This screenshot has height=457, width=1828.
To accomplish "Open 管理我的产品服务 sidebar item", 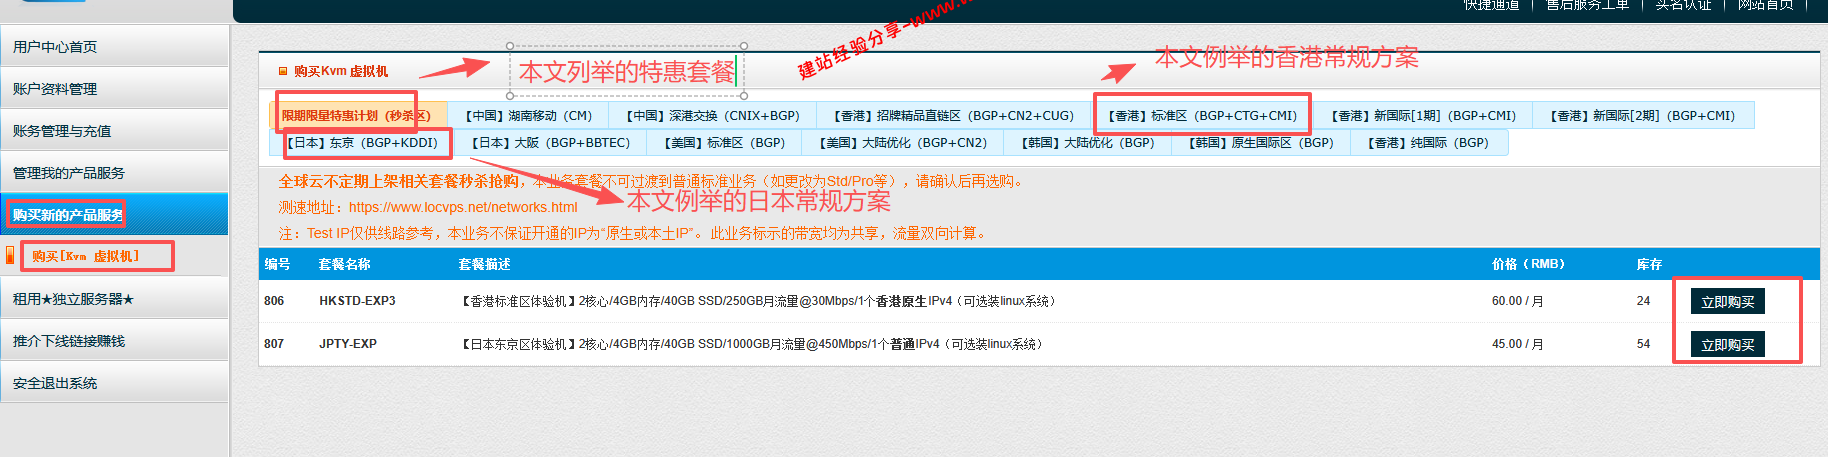I will (x=114, y=173).
